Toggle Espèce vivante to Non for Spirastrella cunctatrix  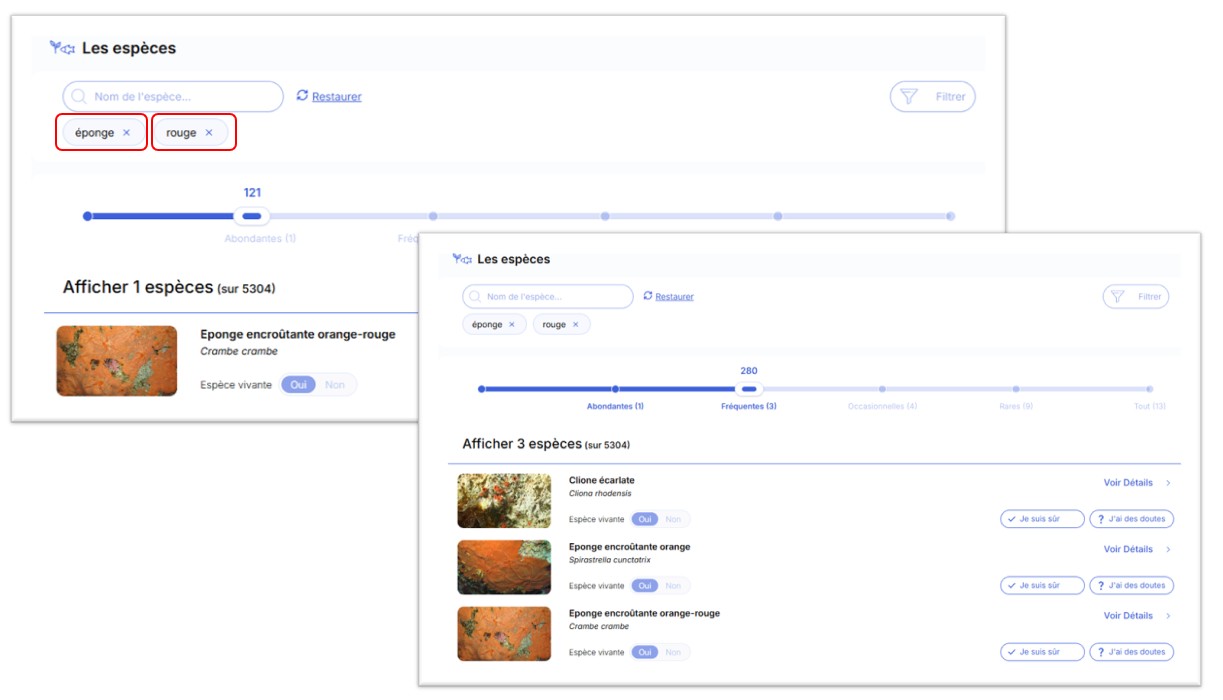point(673,586)
